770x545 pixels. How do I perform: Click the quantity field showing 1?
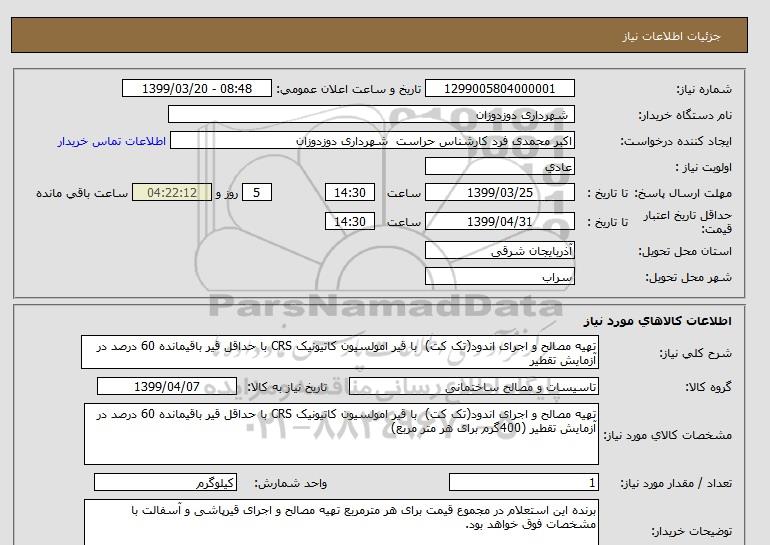[x=523, y=482]
